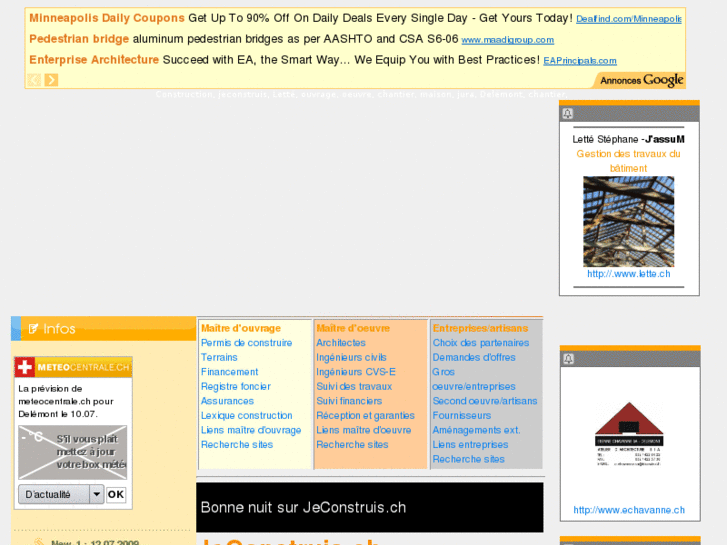Select Entreprises/artisans heading
This screenshot has height=545, width=727.
tap(480, 328)
